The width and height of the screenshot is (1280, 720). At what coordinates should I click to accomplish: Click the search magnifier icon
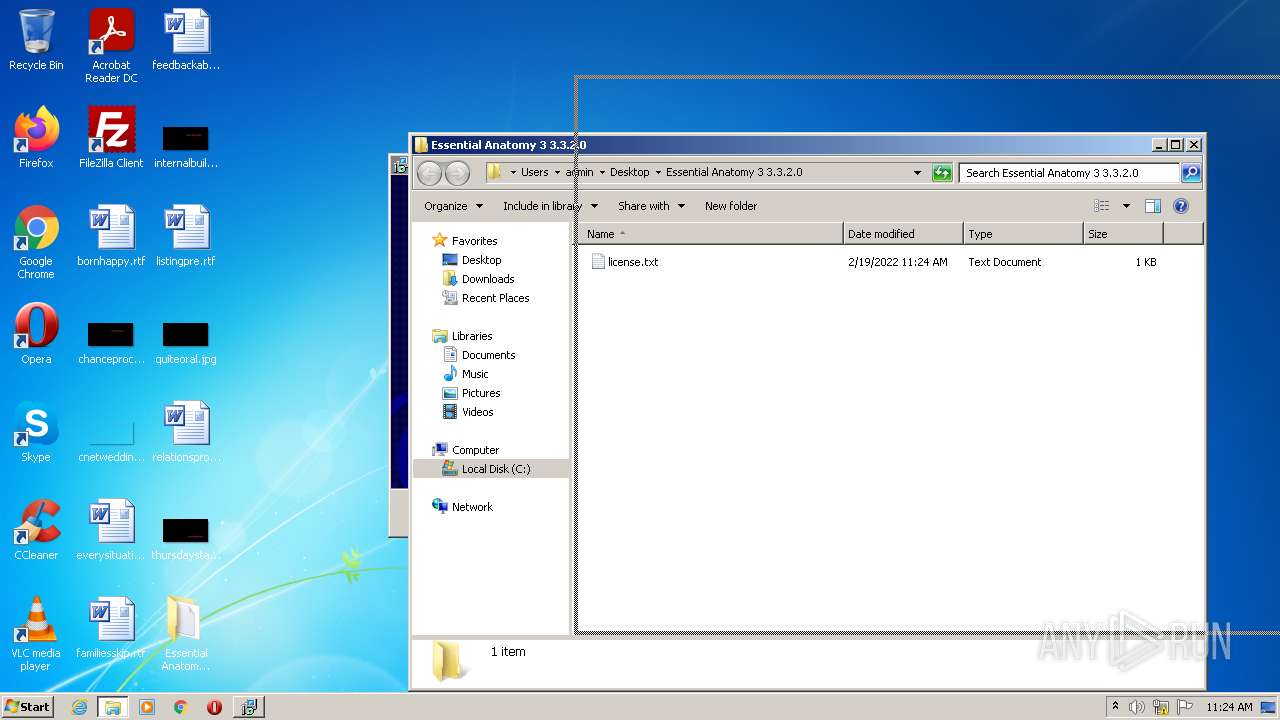coord(1190,173)
